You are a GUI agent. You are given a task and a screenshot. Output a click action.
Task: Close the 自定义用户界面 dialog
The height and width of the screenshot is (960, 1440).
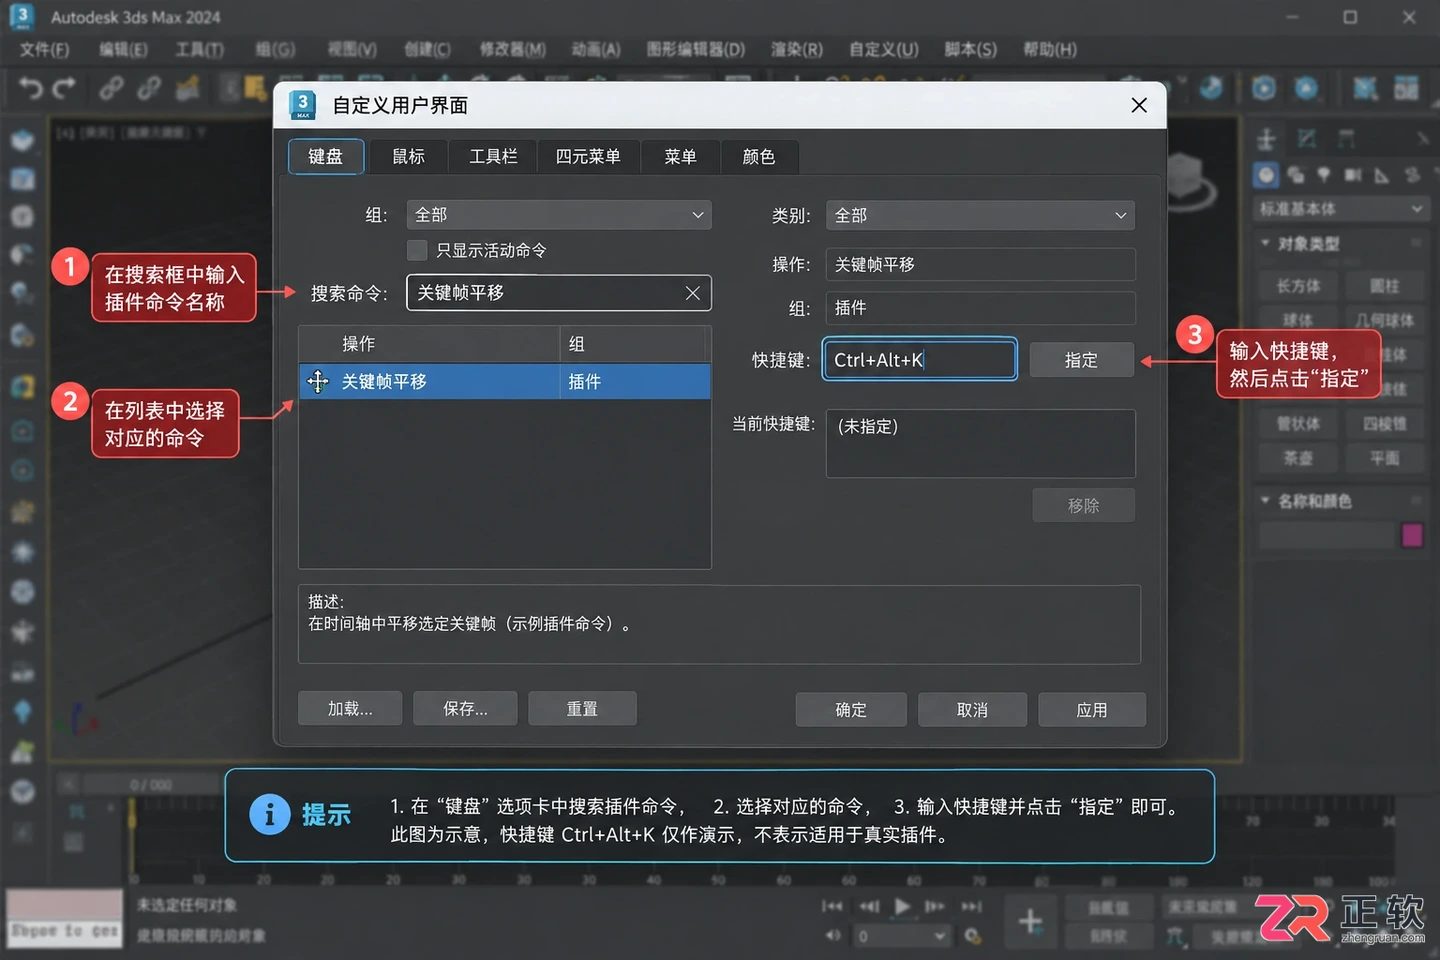pyautogui.click(x=1139, y=105)
